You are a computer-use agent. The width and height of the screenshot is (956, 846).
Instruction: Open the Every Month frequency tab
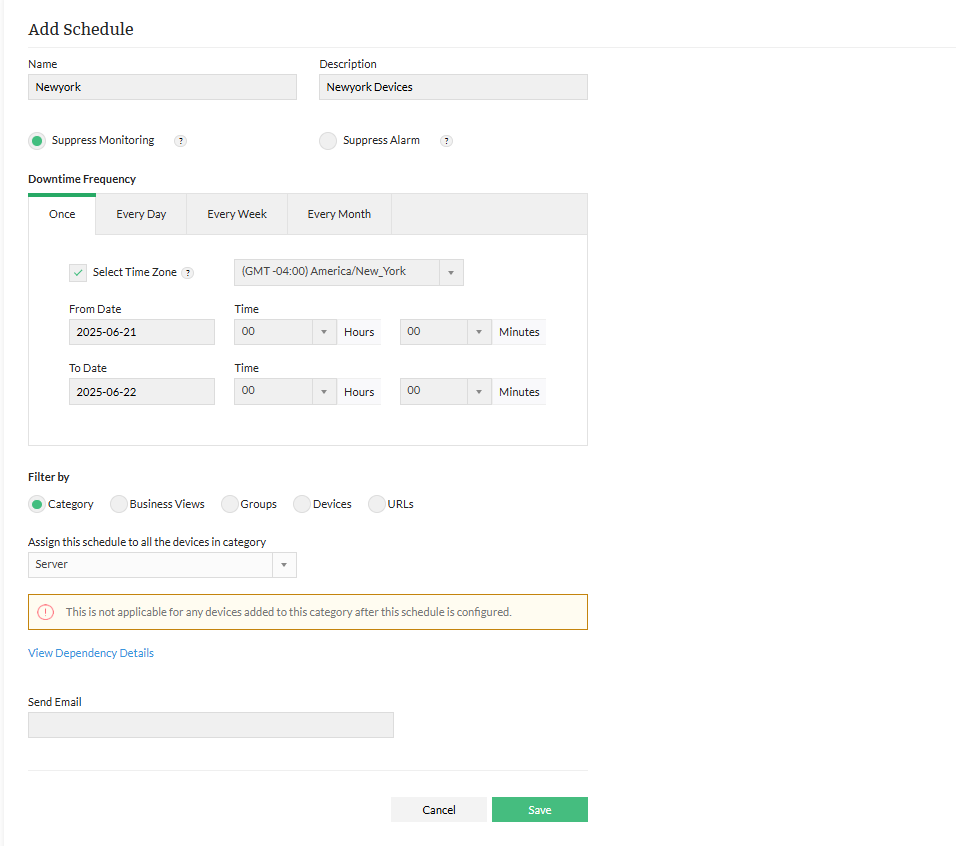click(x=339, y=214)
